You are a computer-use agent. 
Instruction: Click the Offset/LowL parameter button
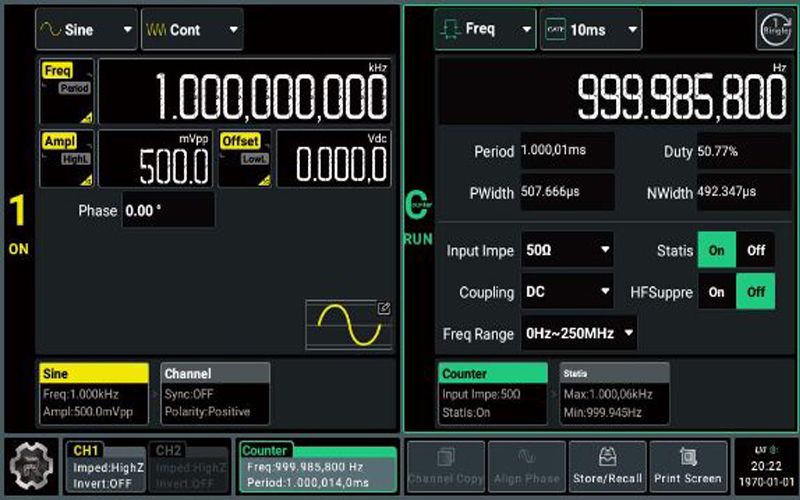[x=245, y=159]
